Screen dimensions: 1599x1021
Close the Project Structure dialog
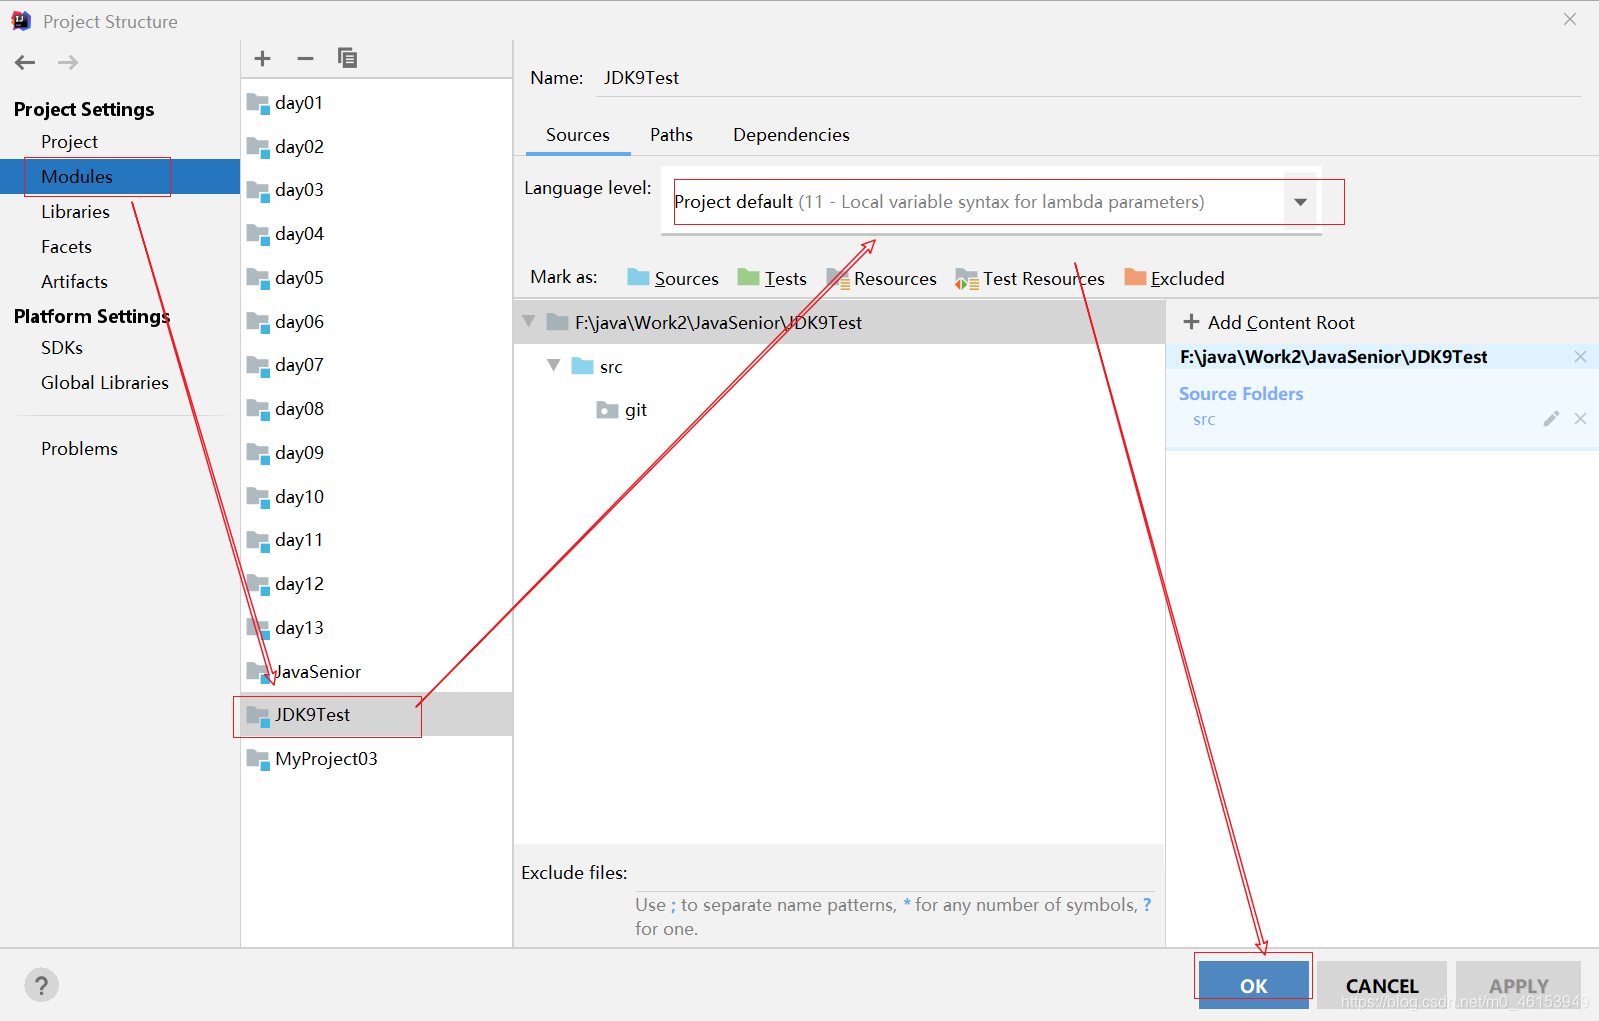tap(1570, 19)
